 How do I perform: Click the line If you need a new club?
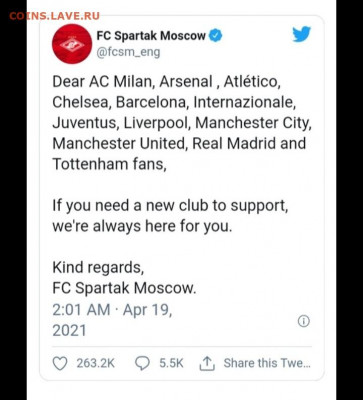tap(170, 206)
